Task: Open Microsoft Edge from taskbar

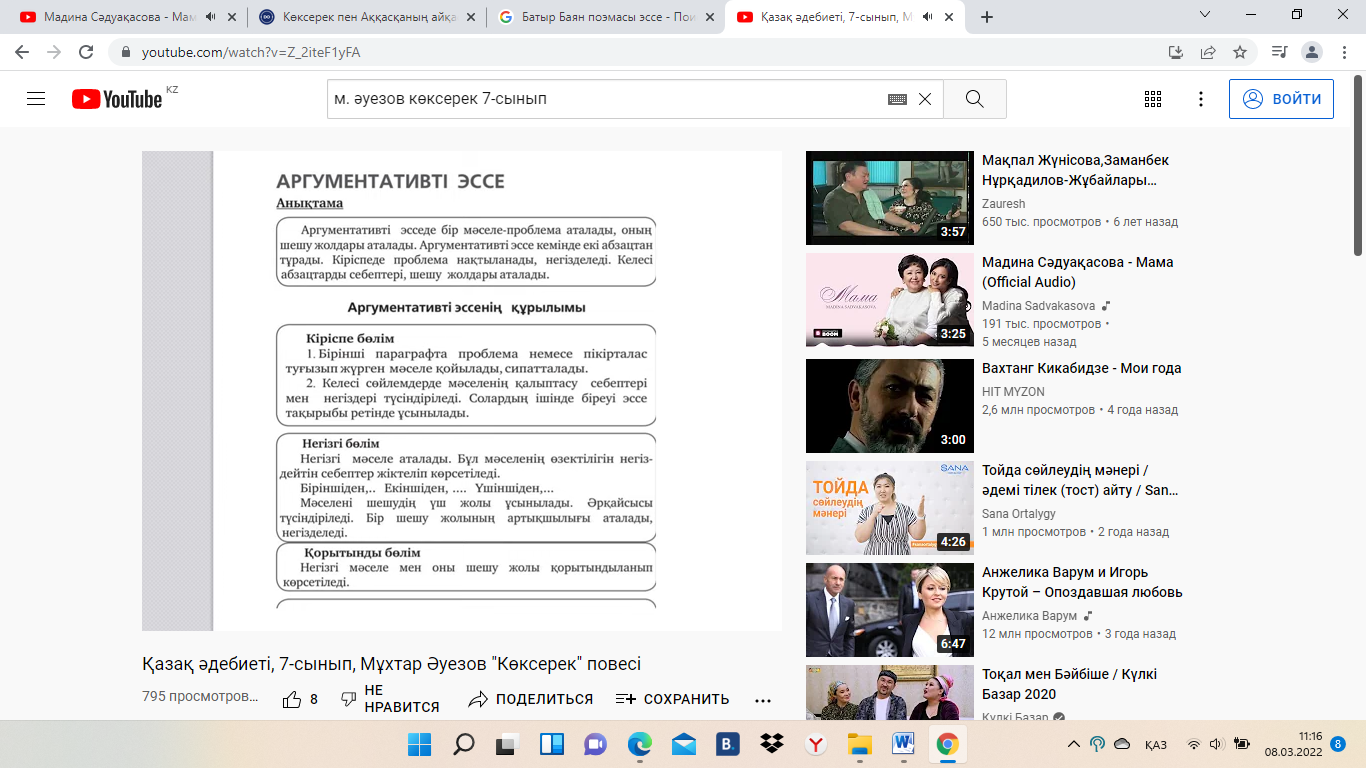Action: coord(639,744)
